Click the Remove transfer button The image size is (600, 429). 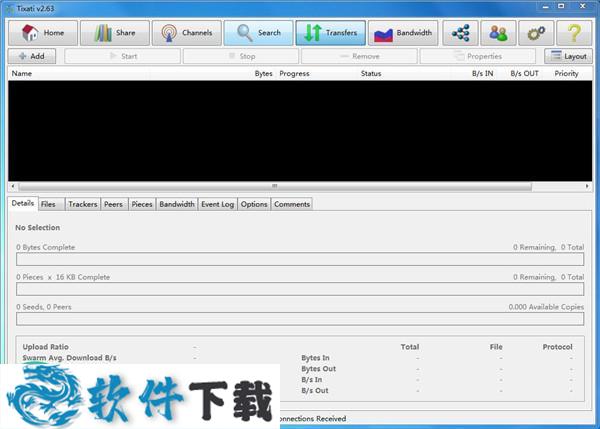359,56
